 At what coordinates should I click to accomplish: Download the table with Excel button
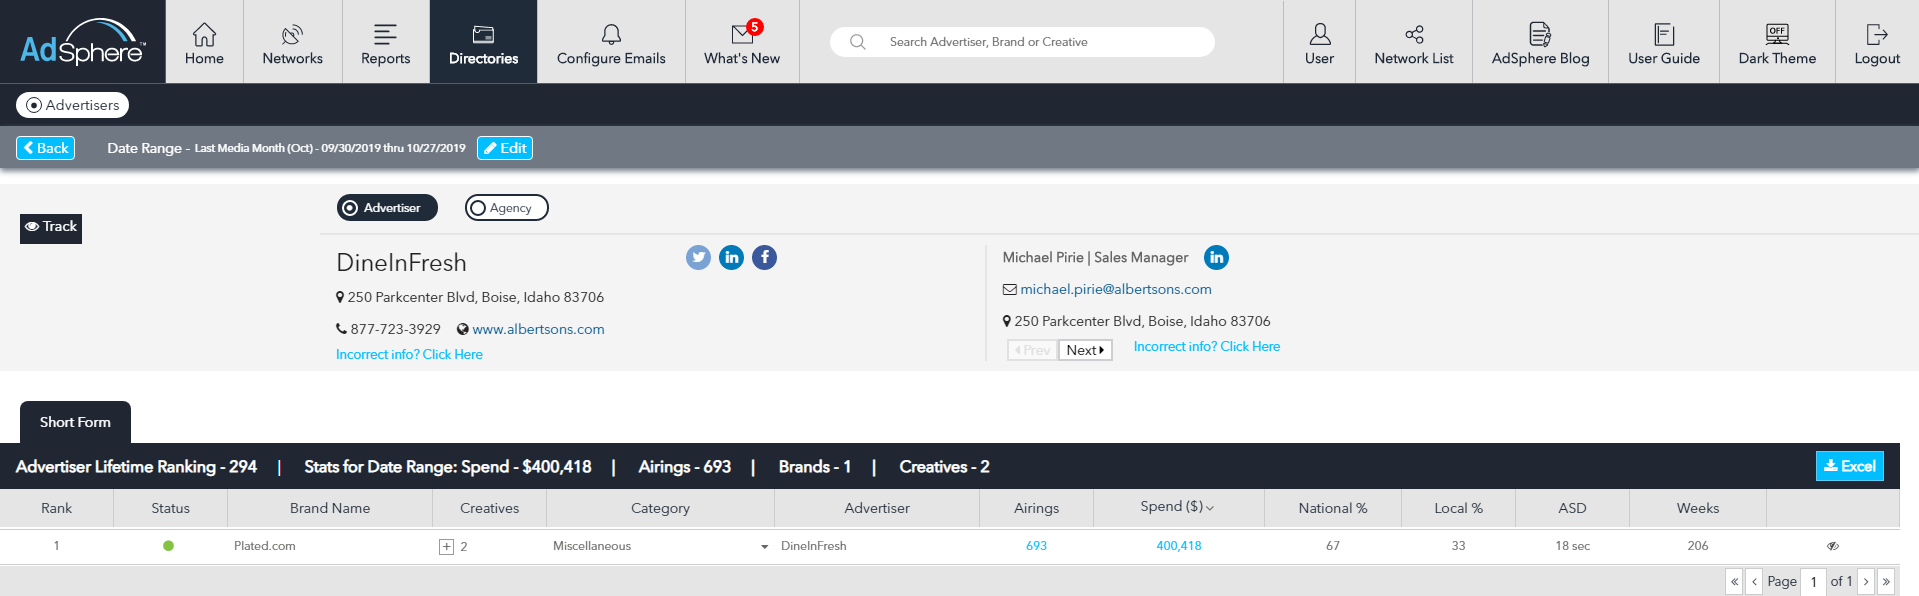[1849, 466]
